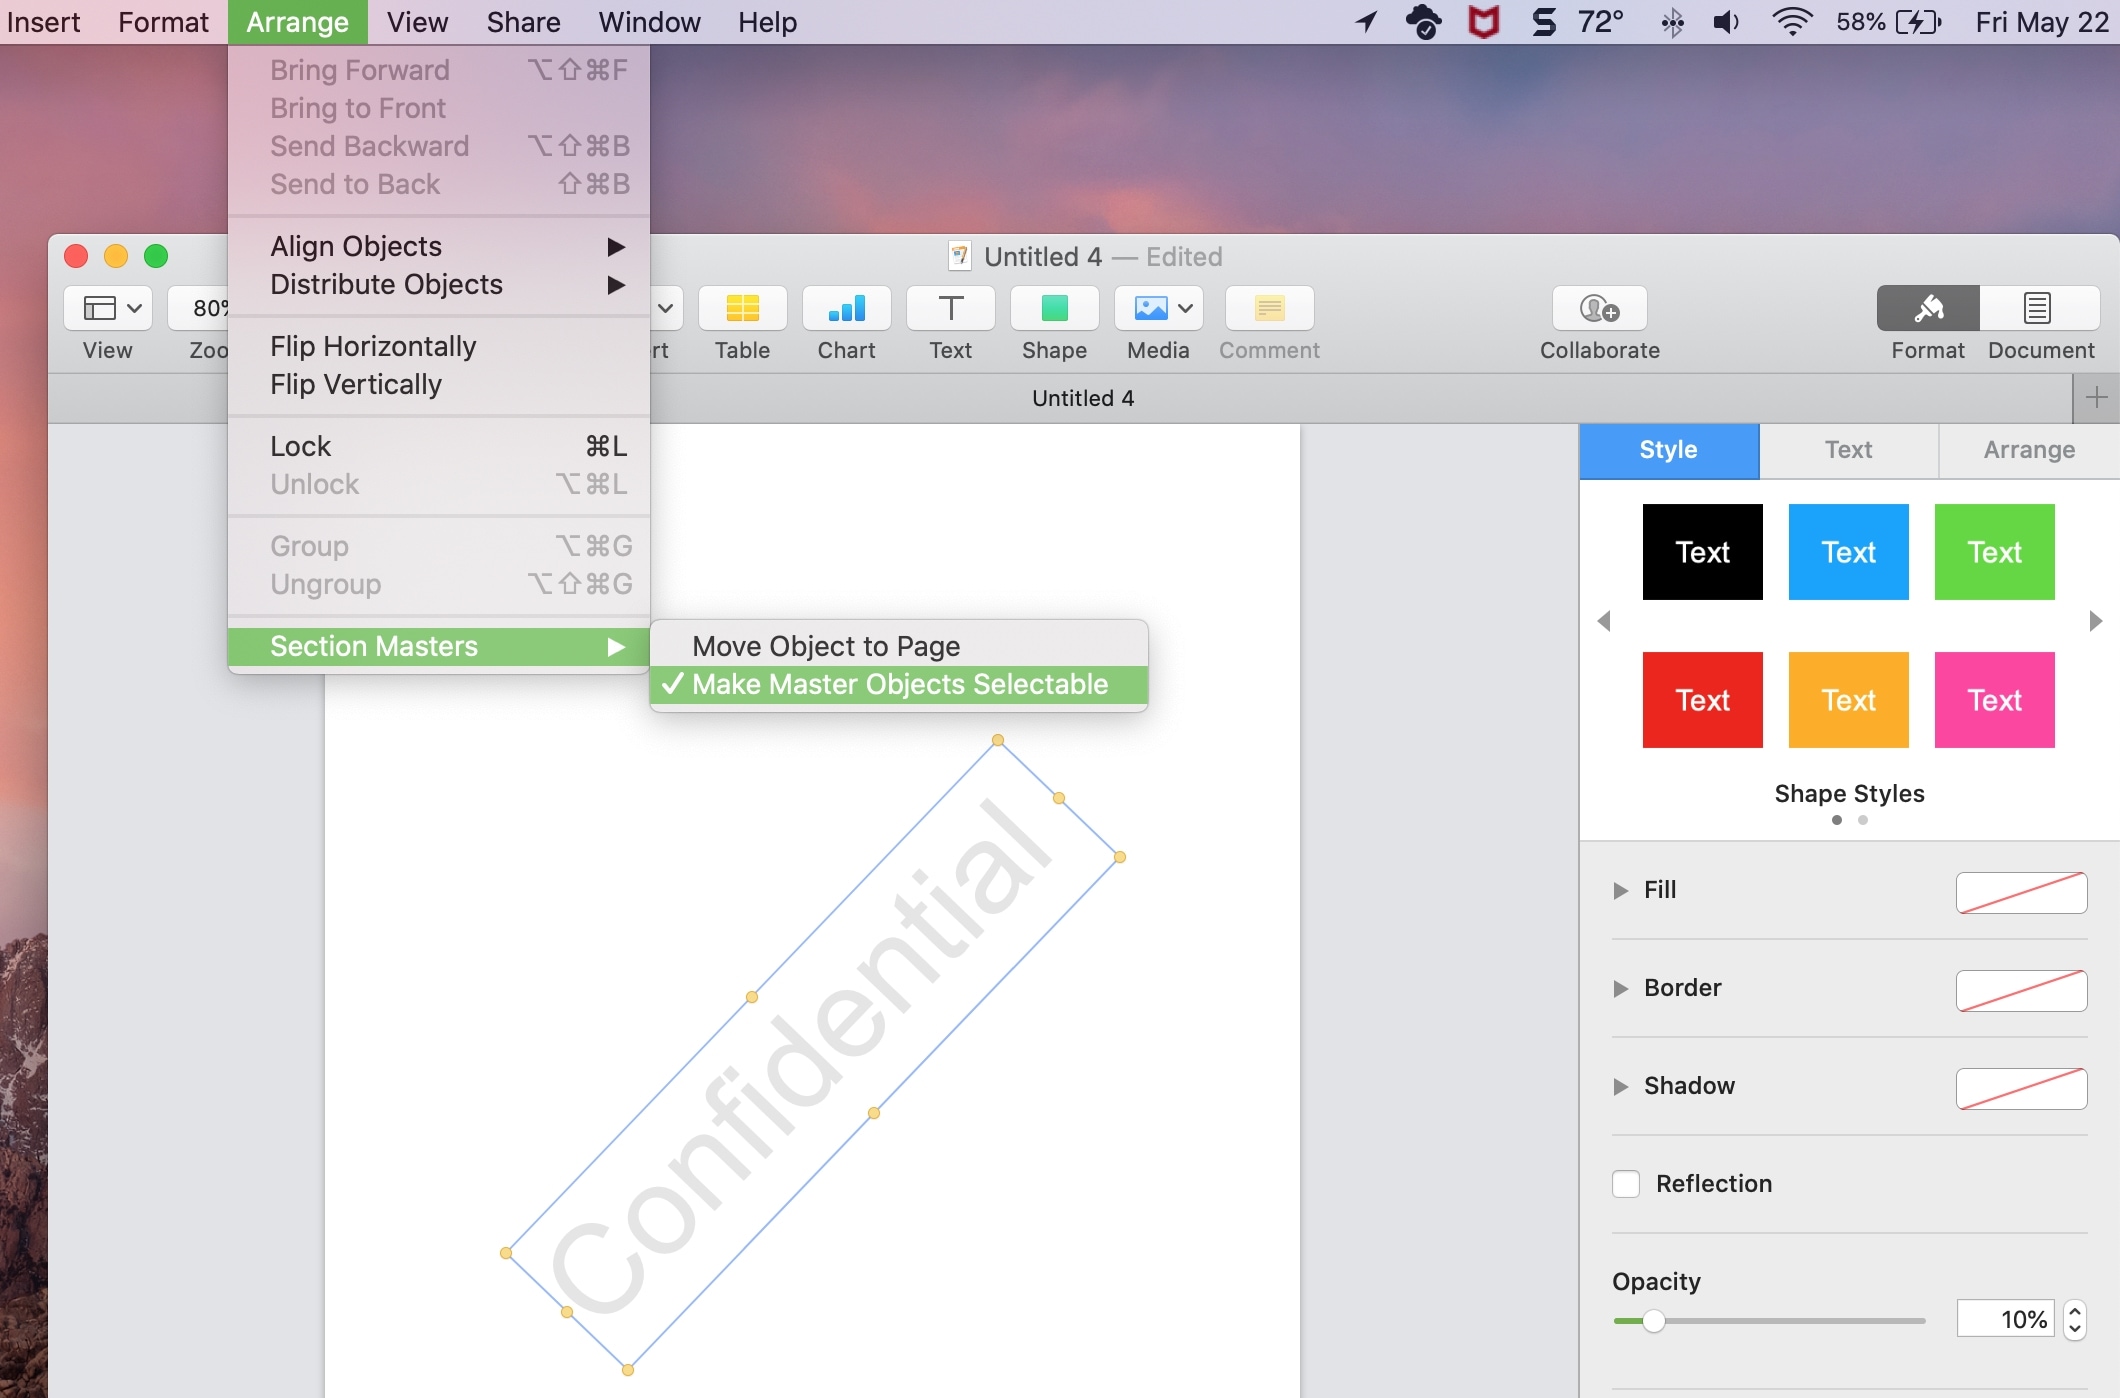The width and height of the screenshot is (2120, 1398).
Task: Open the Format menu
Action: 163,22
